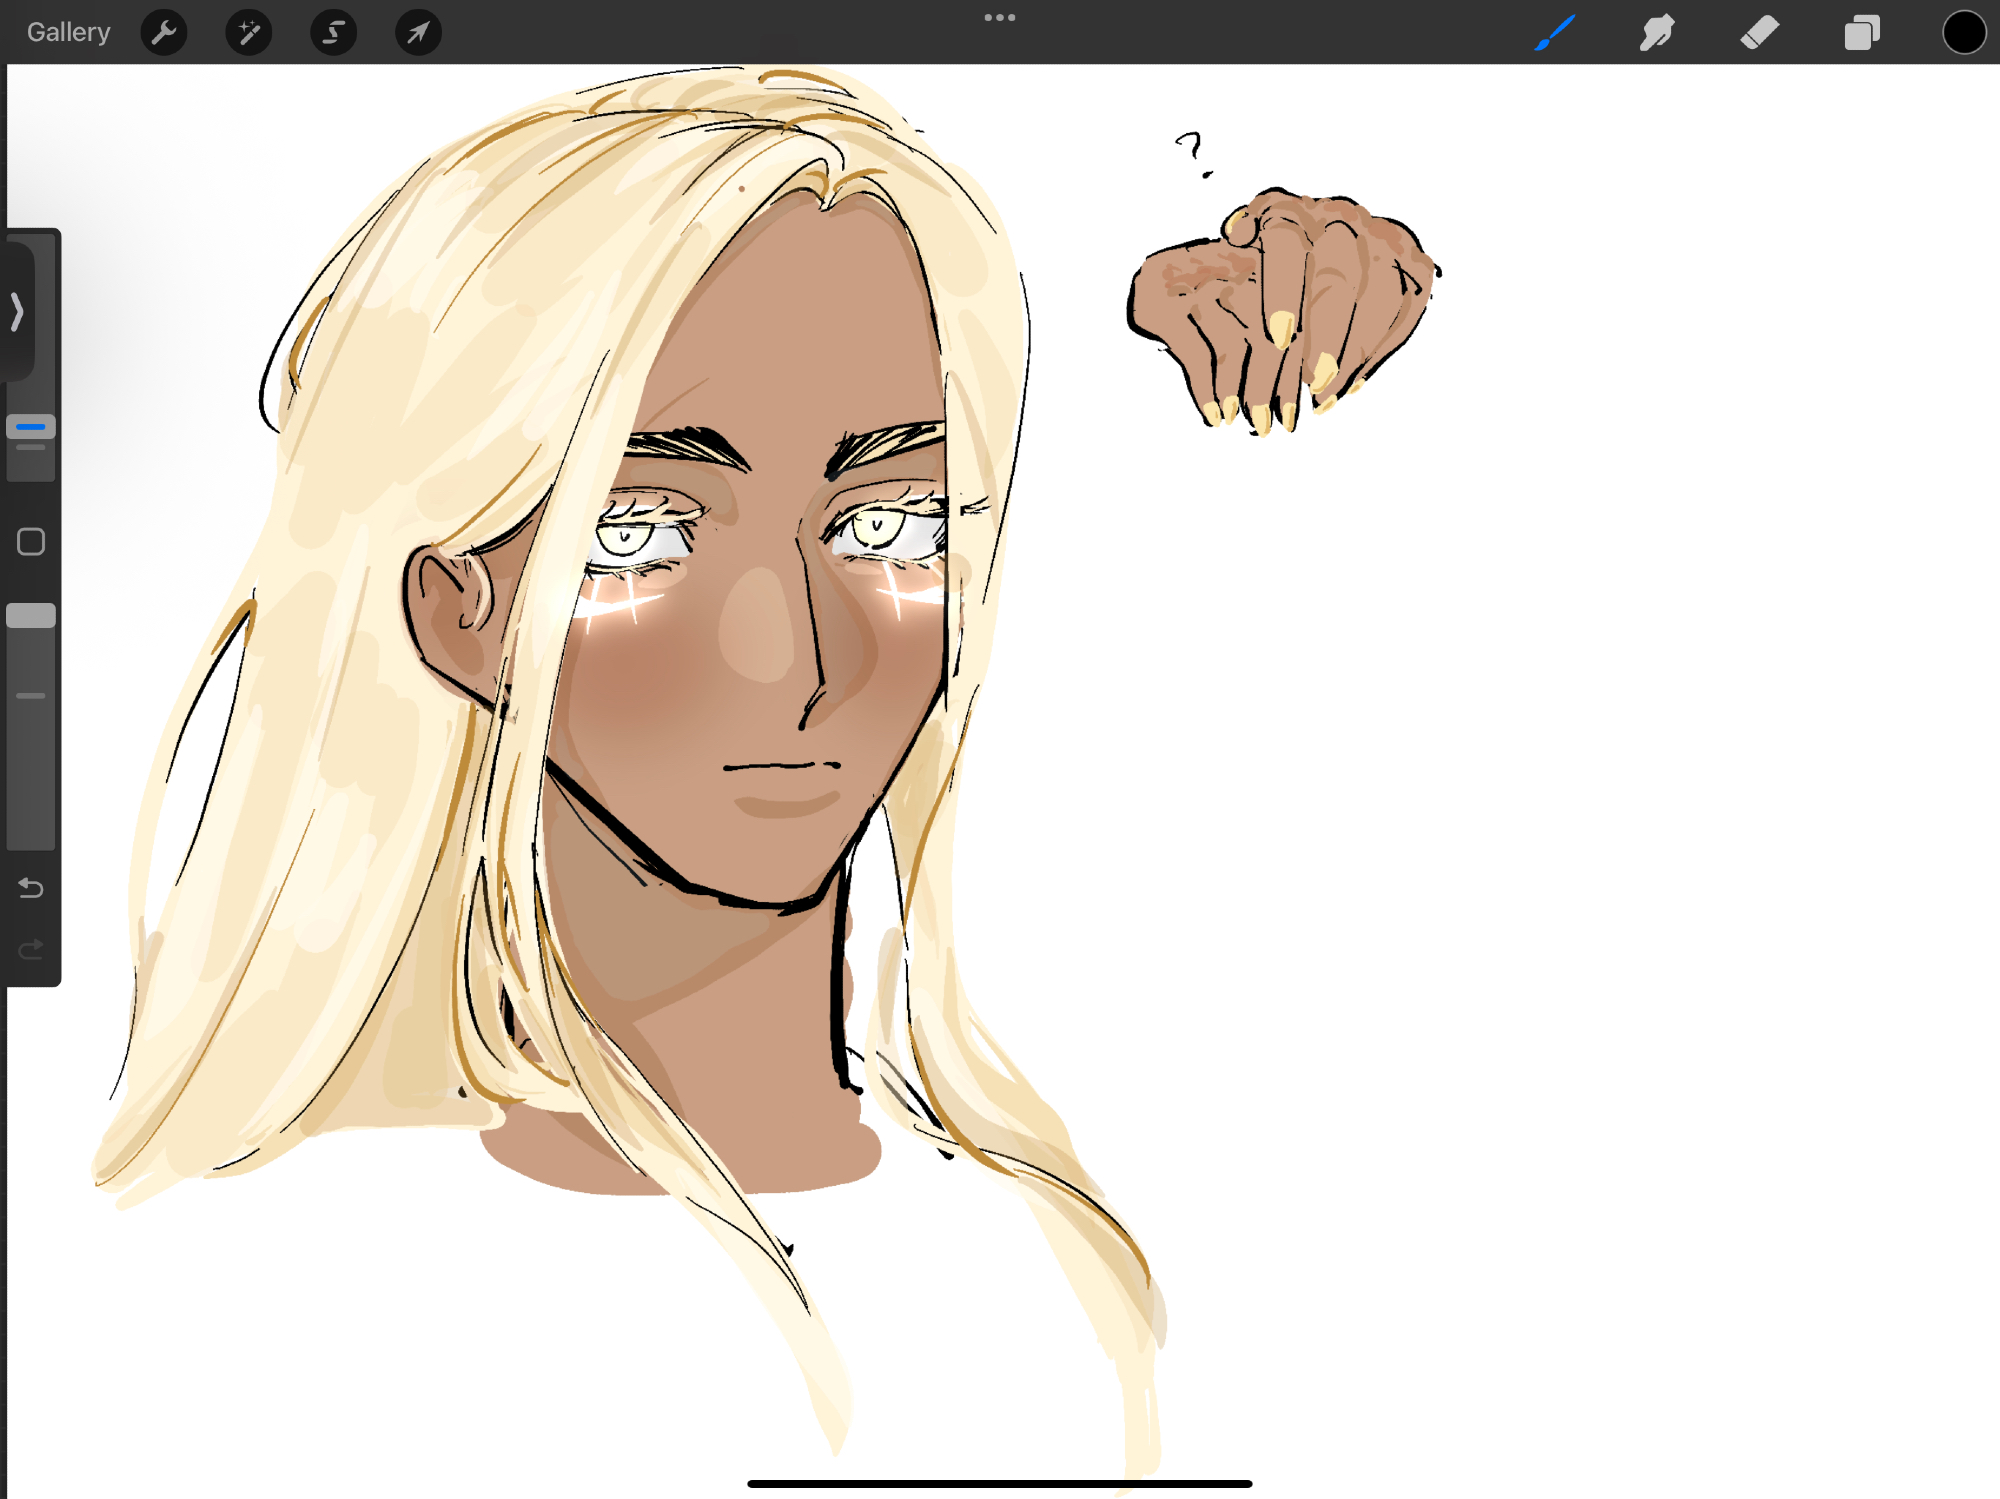The width and height of the screenshot is (2000, 1499).
Task: Undo the last stroke
Action: point(31,888)
